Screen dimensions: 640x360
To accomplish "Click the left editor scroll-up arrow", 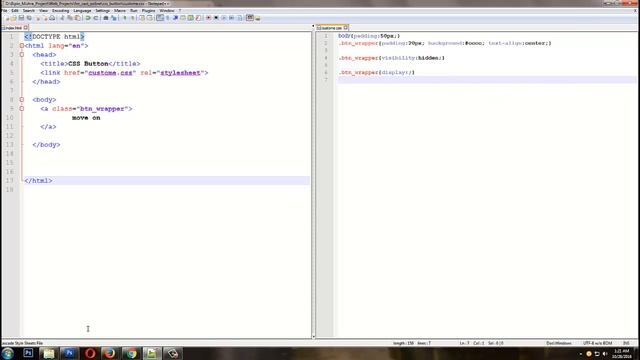I will 313,26.
